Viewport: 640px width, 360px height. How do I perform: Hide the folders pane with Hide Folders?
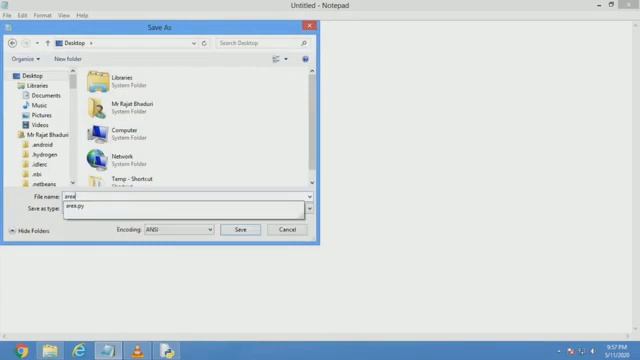pyautogui.click(x=29, y=231)
